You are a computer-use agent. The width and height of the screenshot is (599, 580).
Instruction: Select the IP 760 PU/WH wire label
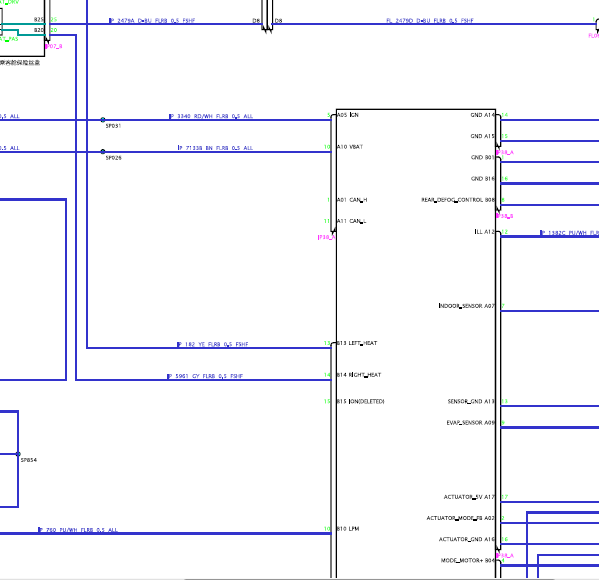point(78,530)
